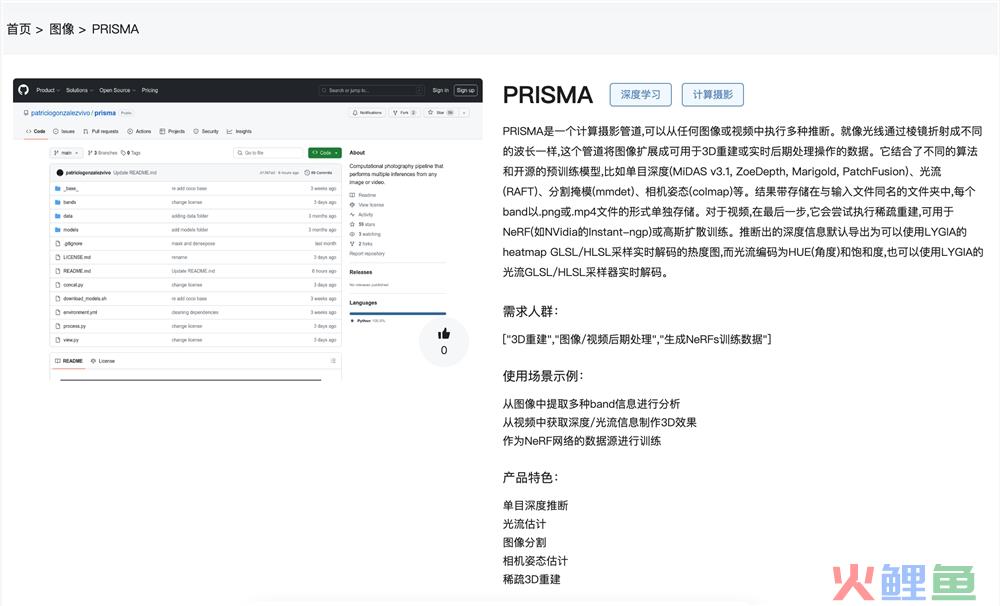This screenshot has width=1000, height=606.
Task: Click the PRISMA page title heading
Action: (548, 95)
